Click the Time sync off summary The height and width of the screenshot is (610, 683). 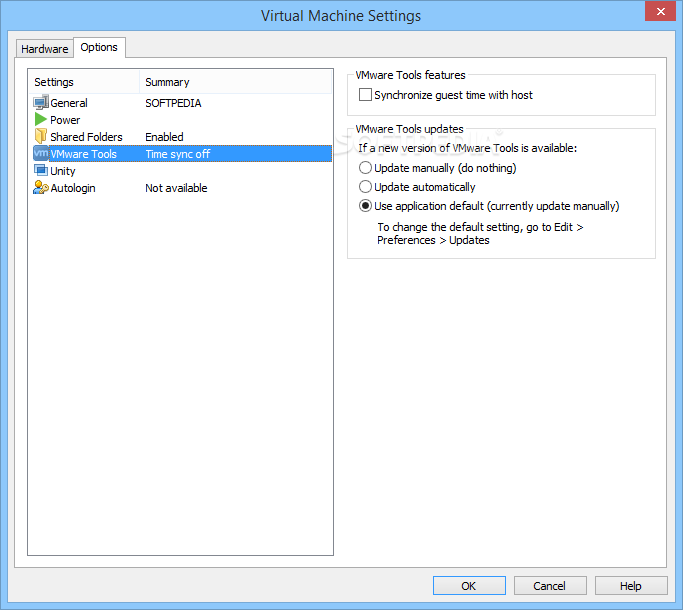(178, 154)
